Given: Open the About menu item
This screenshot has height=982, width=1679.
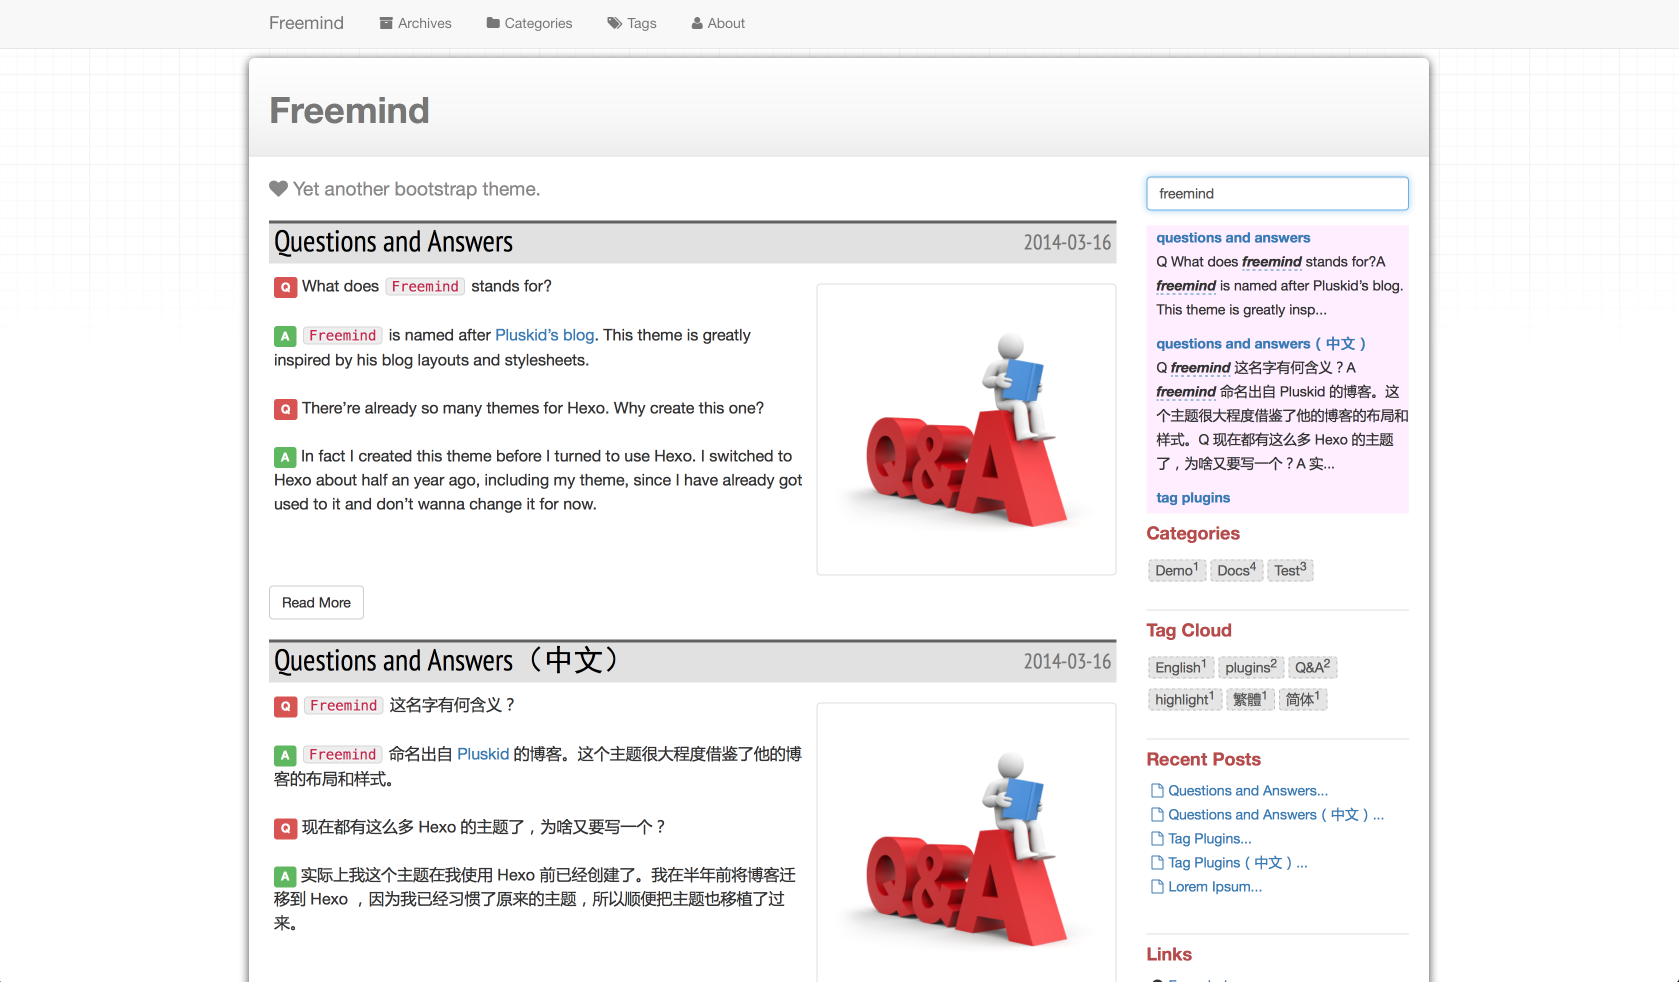Looking at the screenshot, I should coord(718,23).
